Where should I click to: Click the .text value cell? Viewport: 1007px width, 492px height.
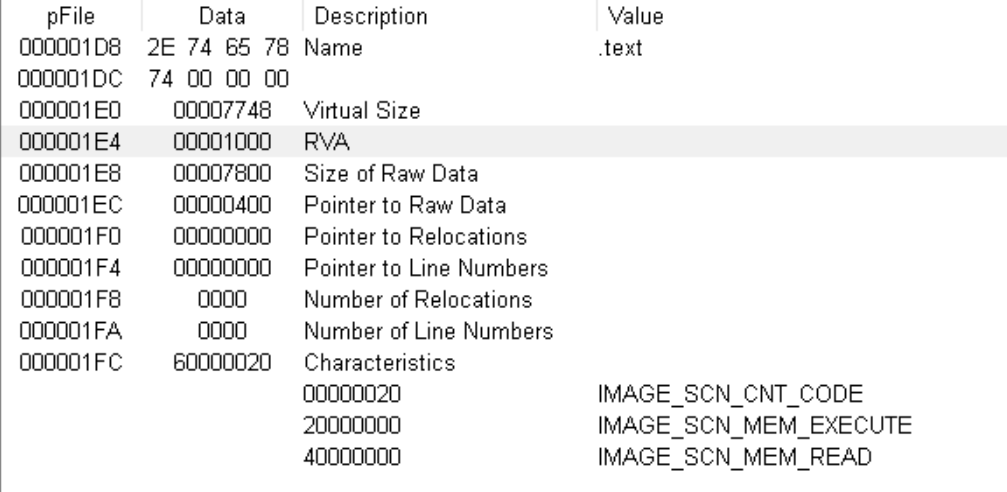[x=620, y=48]
